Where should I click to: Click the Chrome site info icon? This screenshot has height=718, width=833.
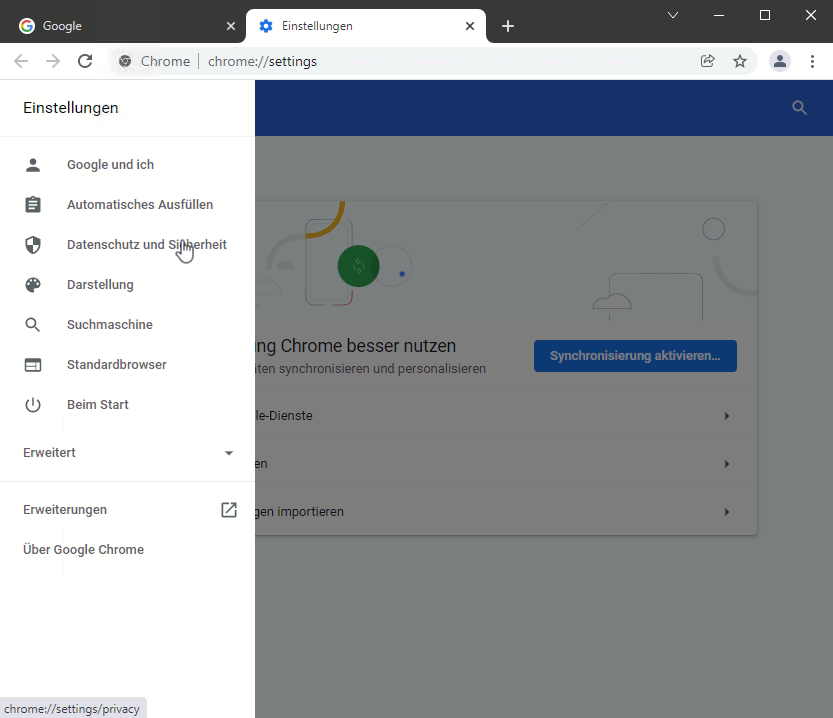(x=125, y=61)
